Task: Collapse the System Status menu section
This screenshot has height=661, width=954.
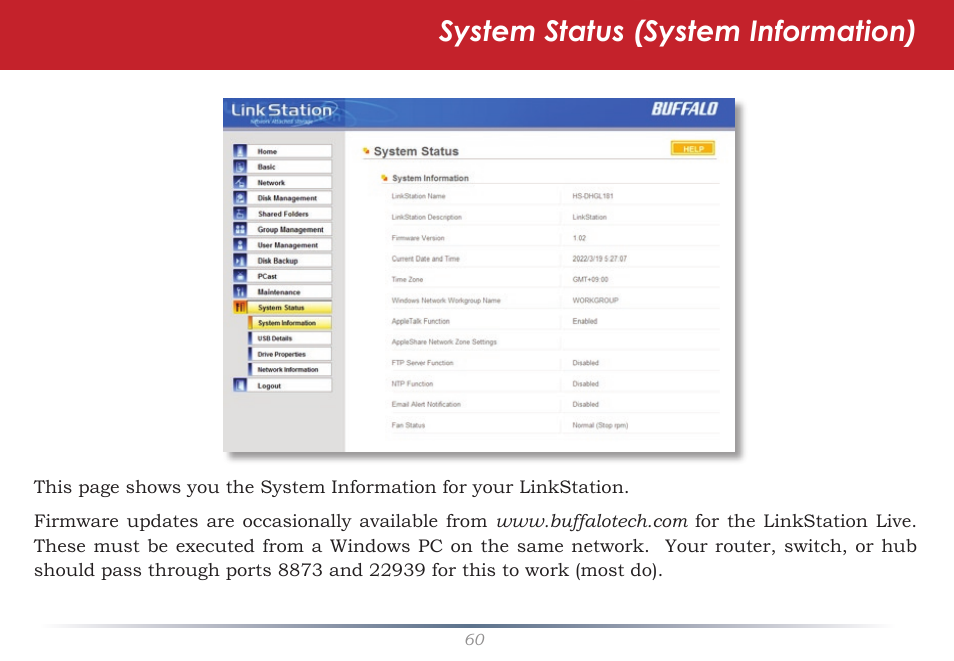Action: 290,307
